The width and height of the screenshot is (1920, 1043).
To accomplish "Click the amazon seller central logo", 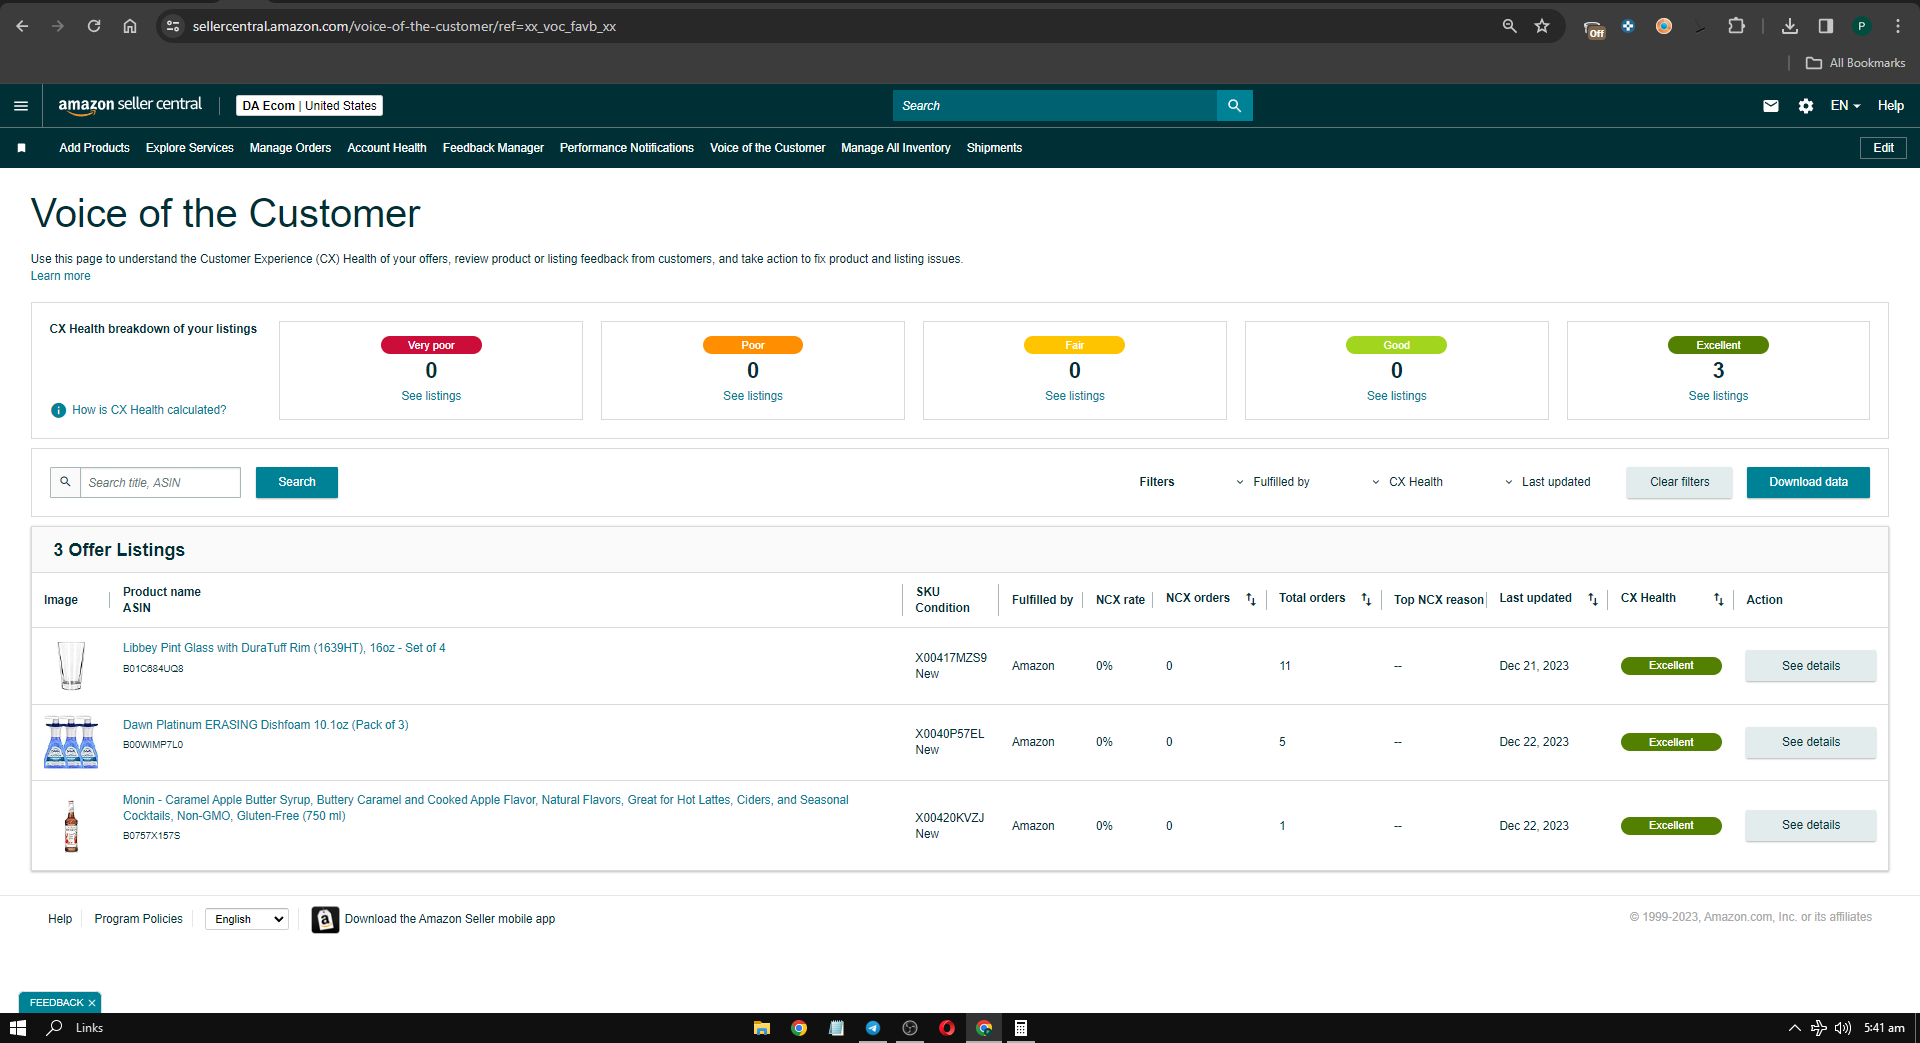I will pyautogui.click(x=130, y=105).
